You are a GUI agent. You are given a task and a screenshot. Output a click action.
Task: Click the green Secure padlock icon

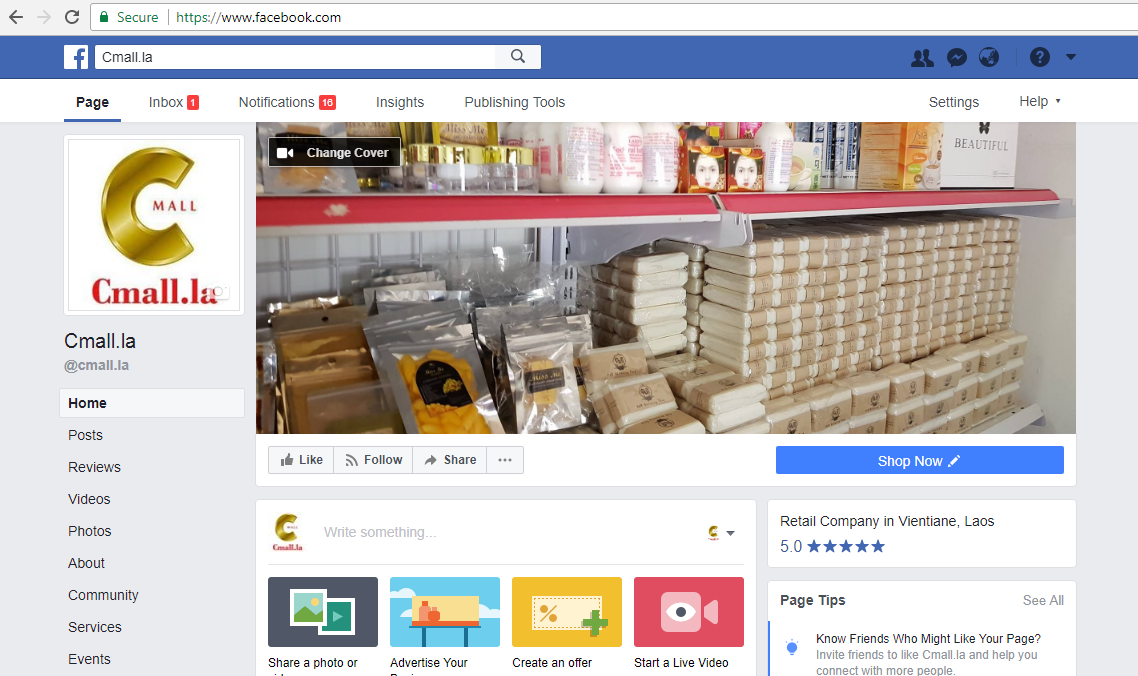pos(104,17)
